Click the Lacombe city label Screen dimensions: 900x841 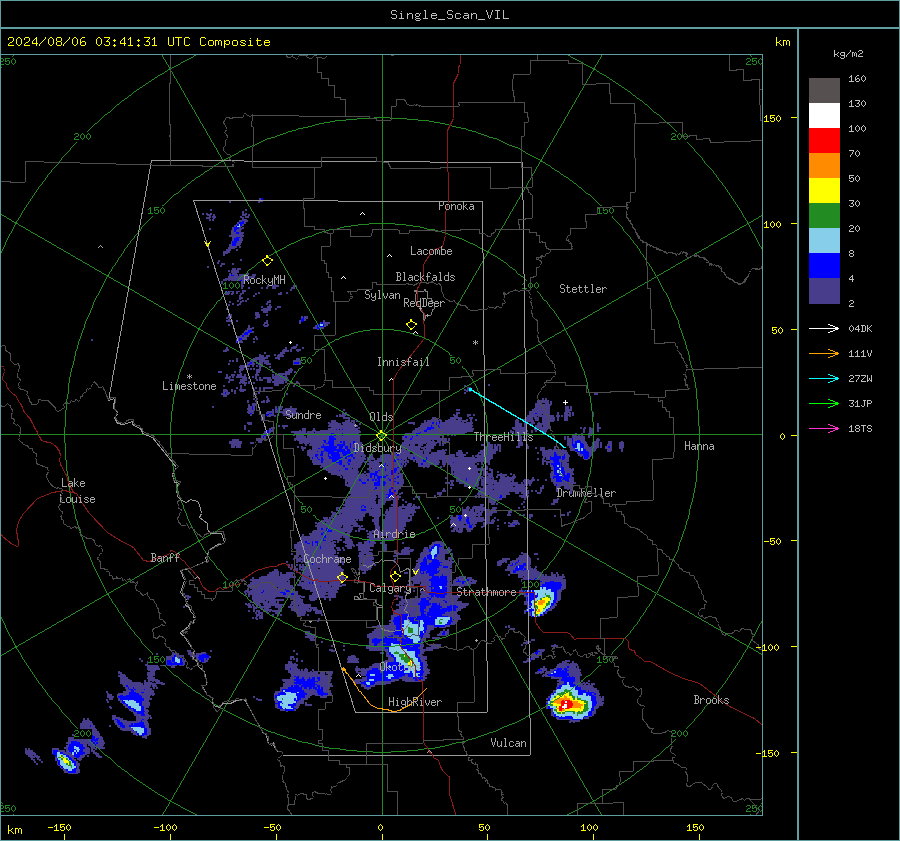click(x=431, y=251)
